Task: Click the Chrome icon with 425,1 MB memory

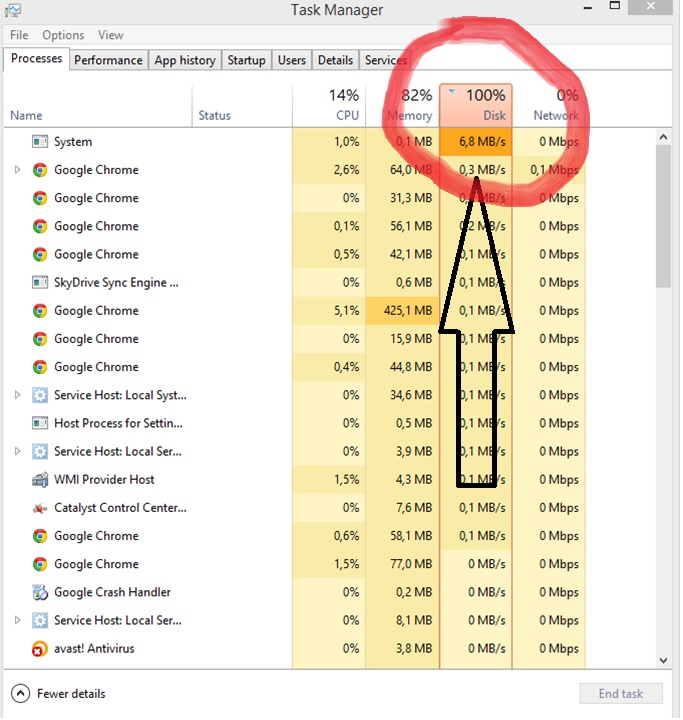Action: (x=40, y=311)
